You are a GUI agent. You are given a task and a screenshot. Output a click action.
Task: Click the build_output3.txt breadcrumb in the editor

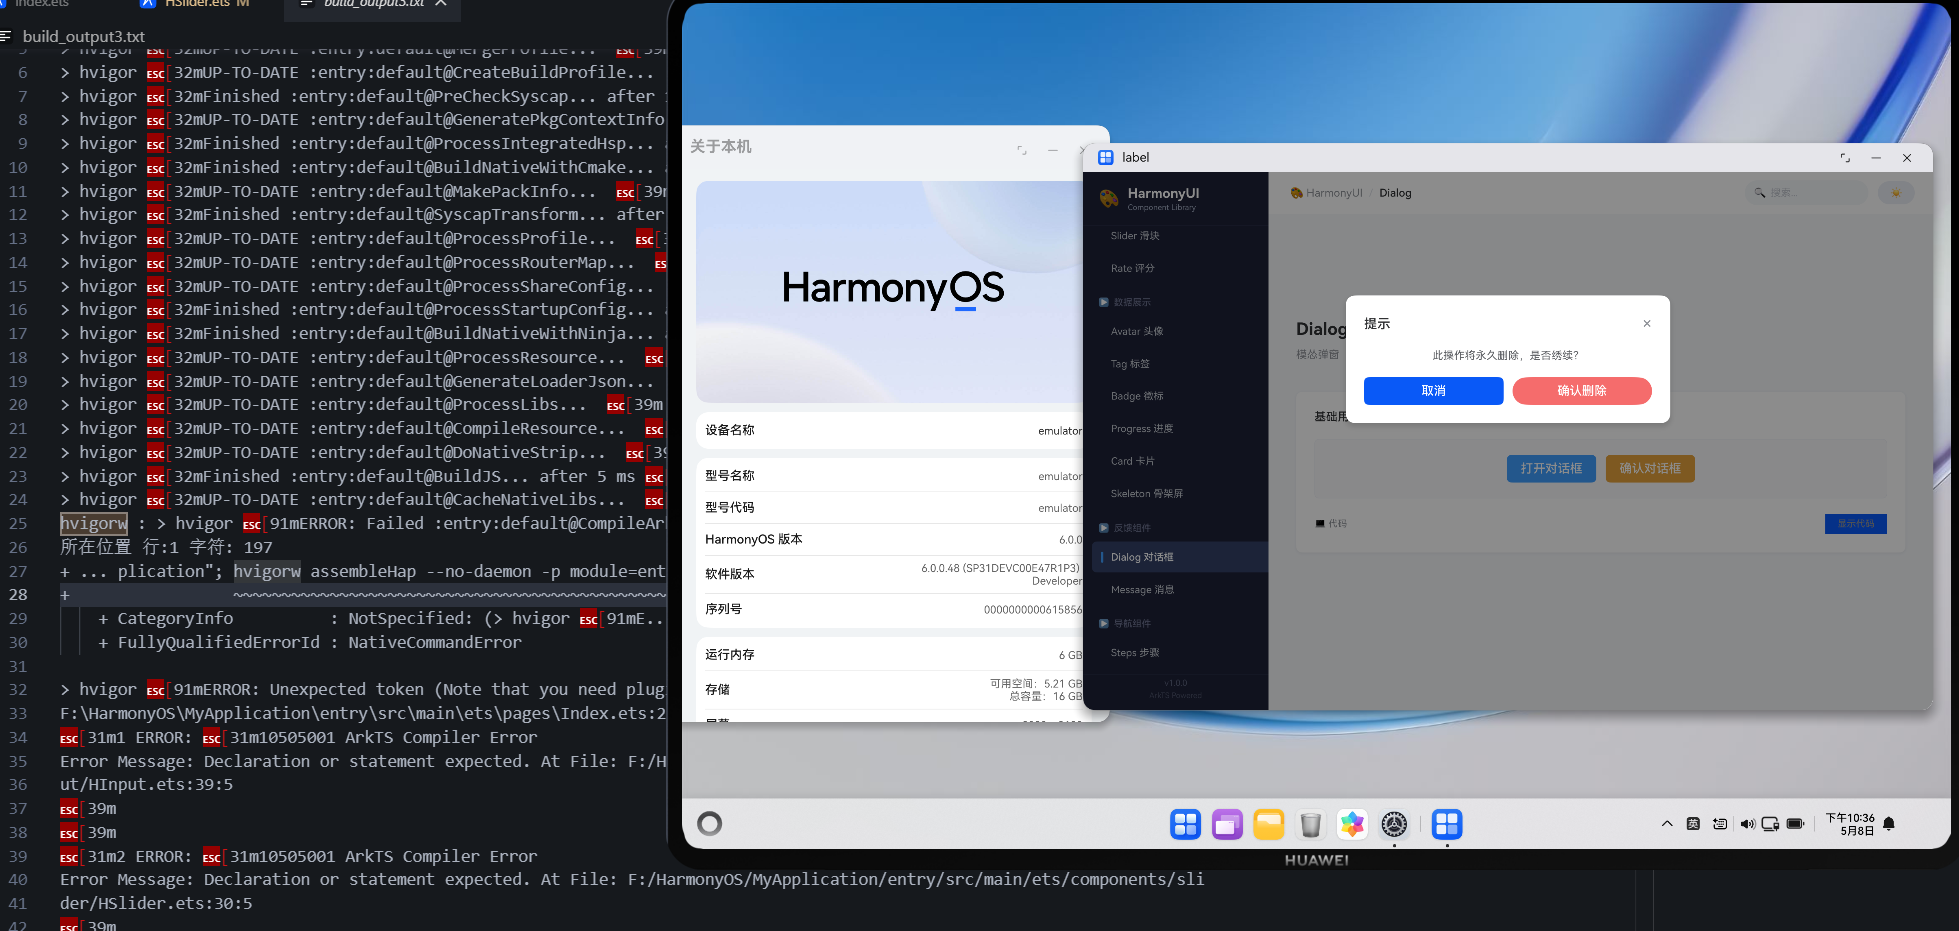click(84, 36)
